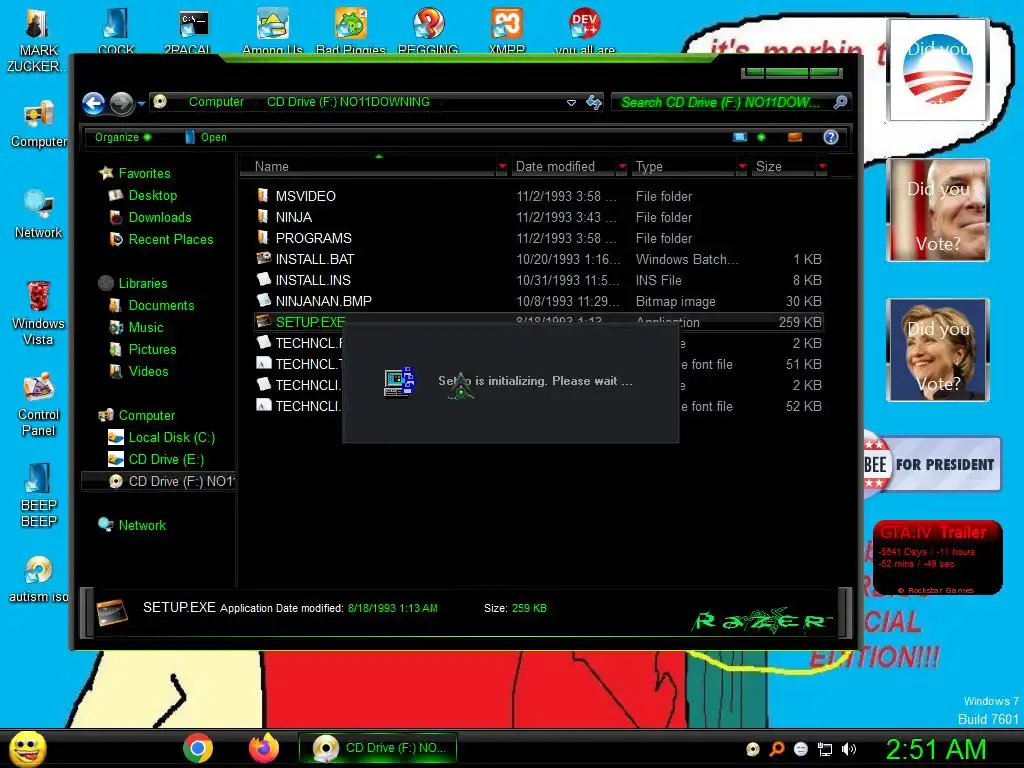The image size is (1024, 768).
Task: Expand the address bar history dropdown
Action: click(x=571, y=103)
